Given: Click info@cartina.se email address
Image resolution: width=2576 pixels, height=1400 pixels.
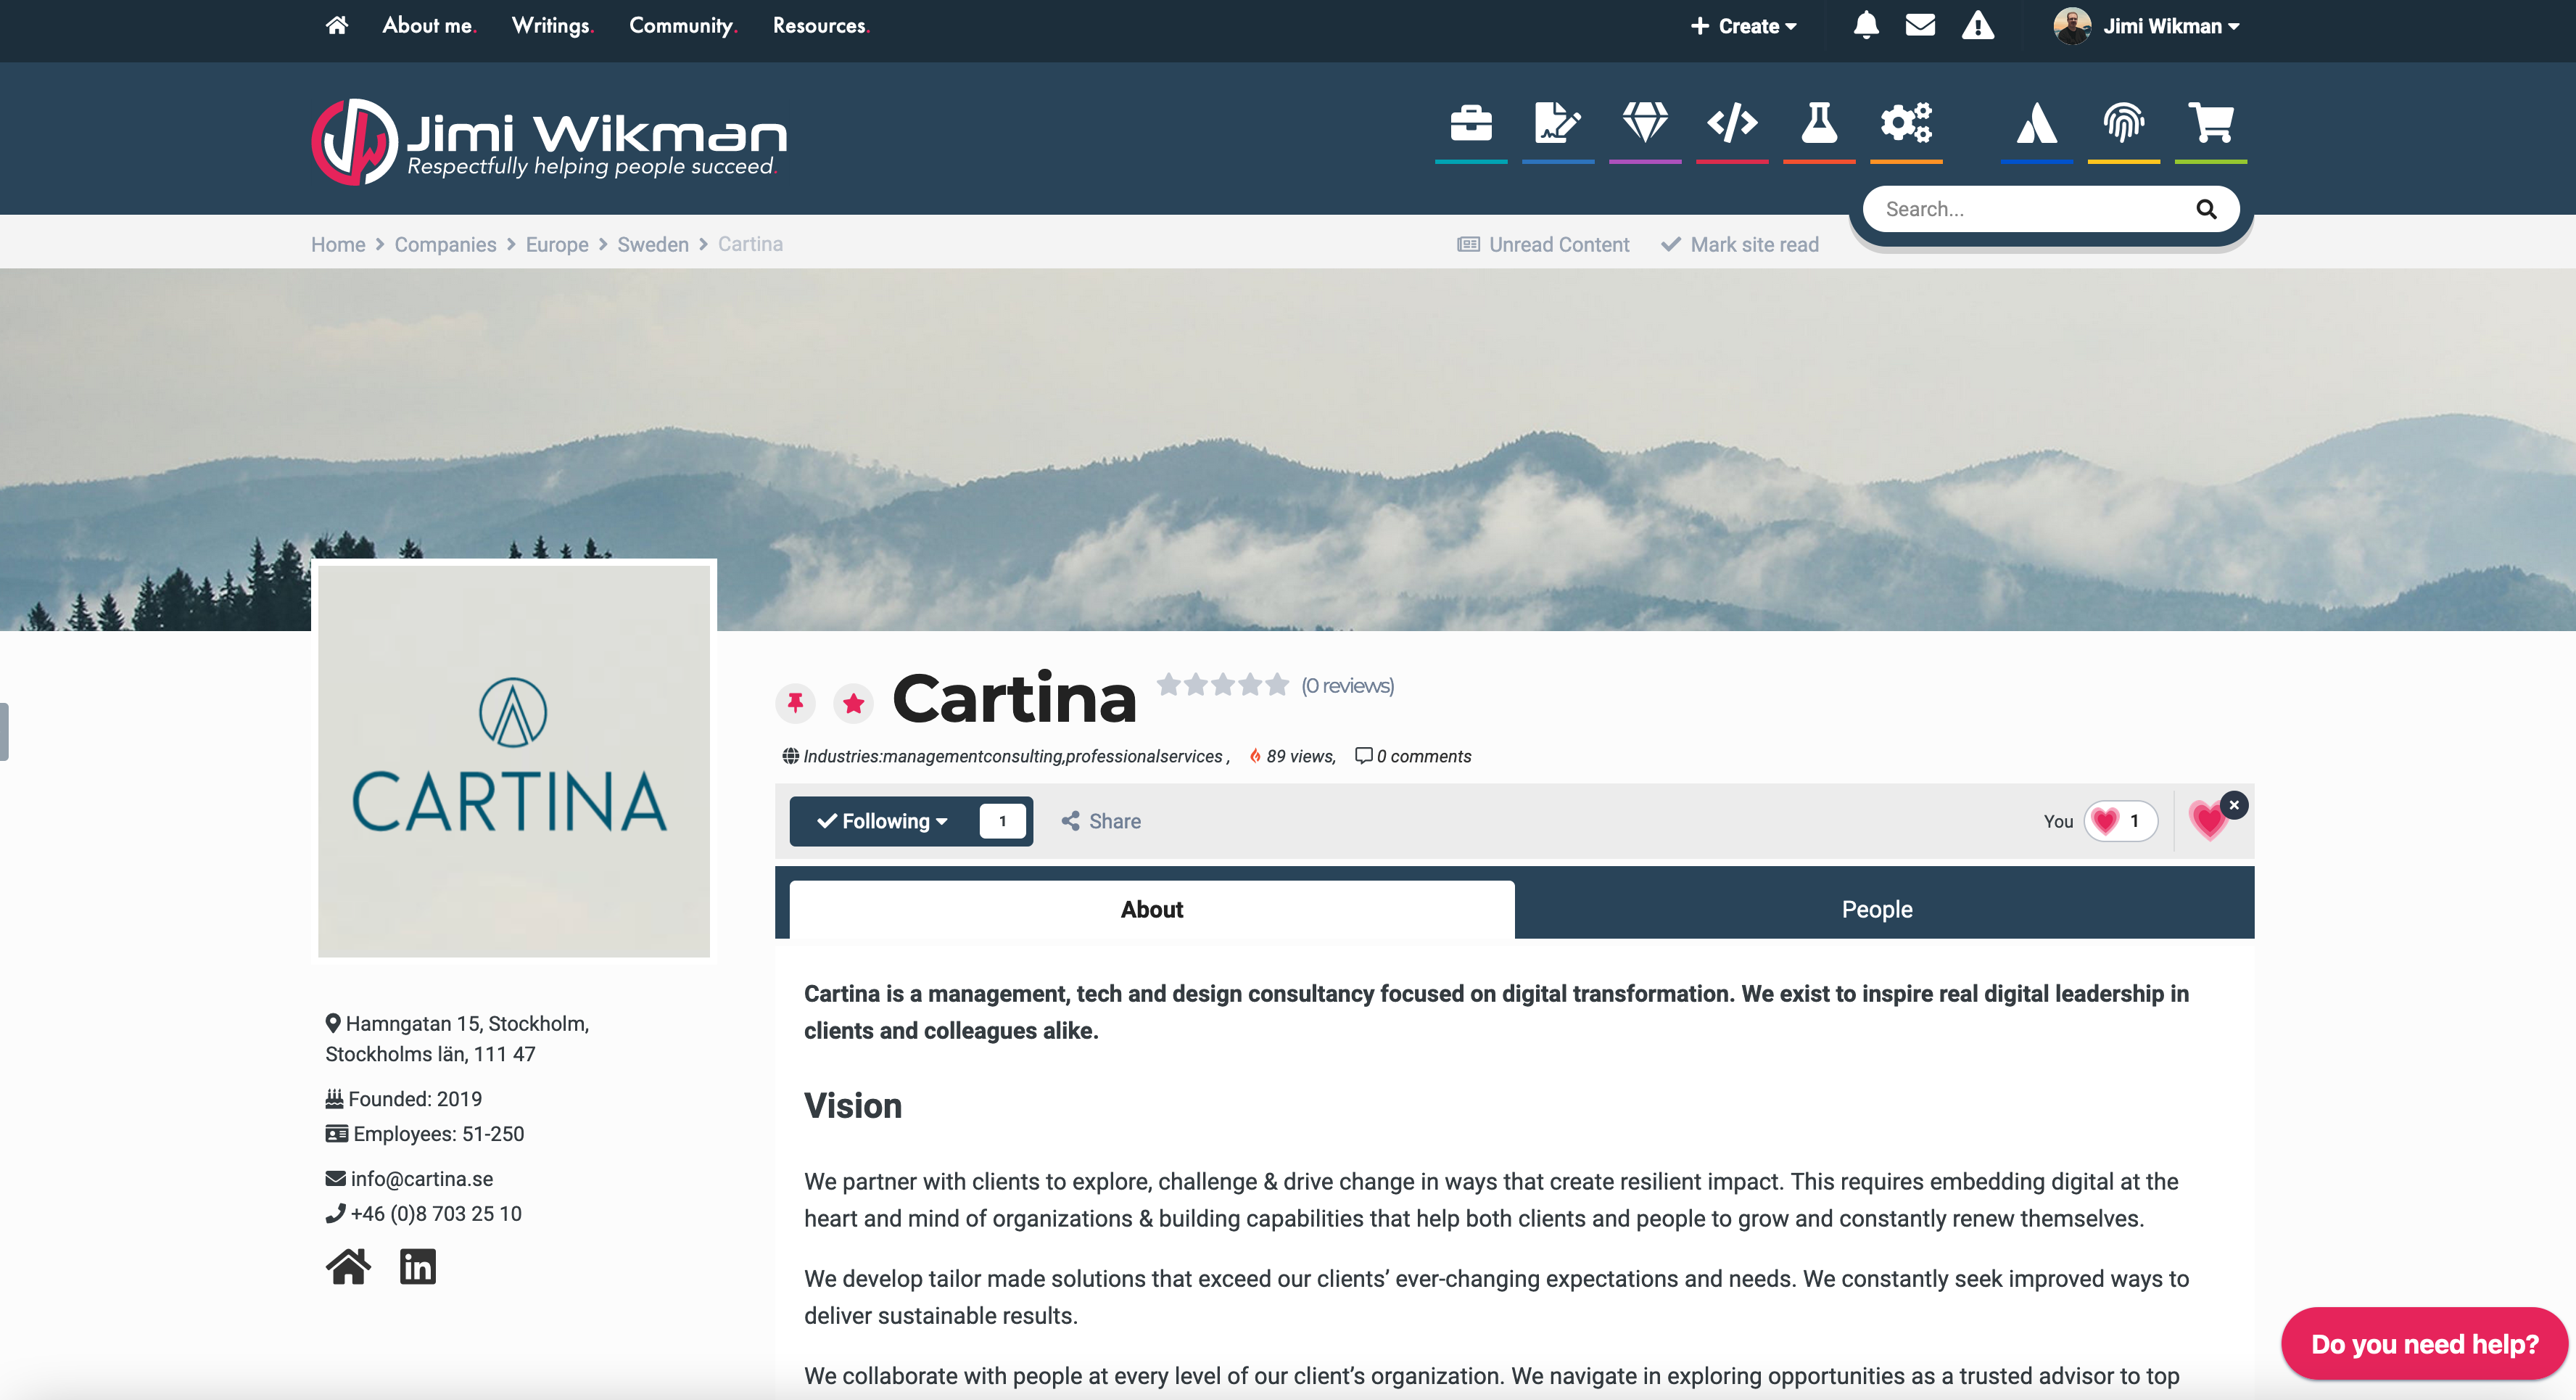Looking at the screenshot, I should pos(421,1179).
